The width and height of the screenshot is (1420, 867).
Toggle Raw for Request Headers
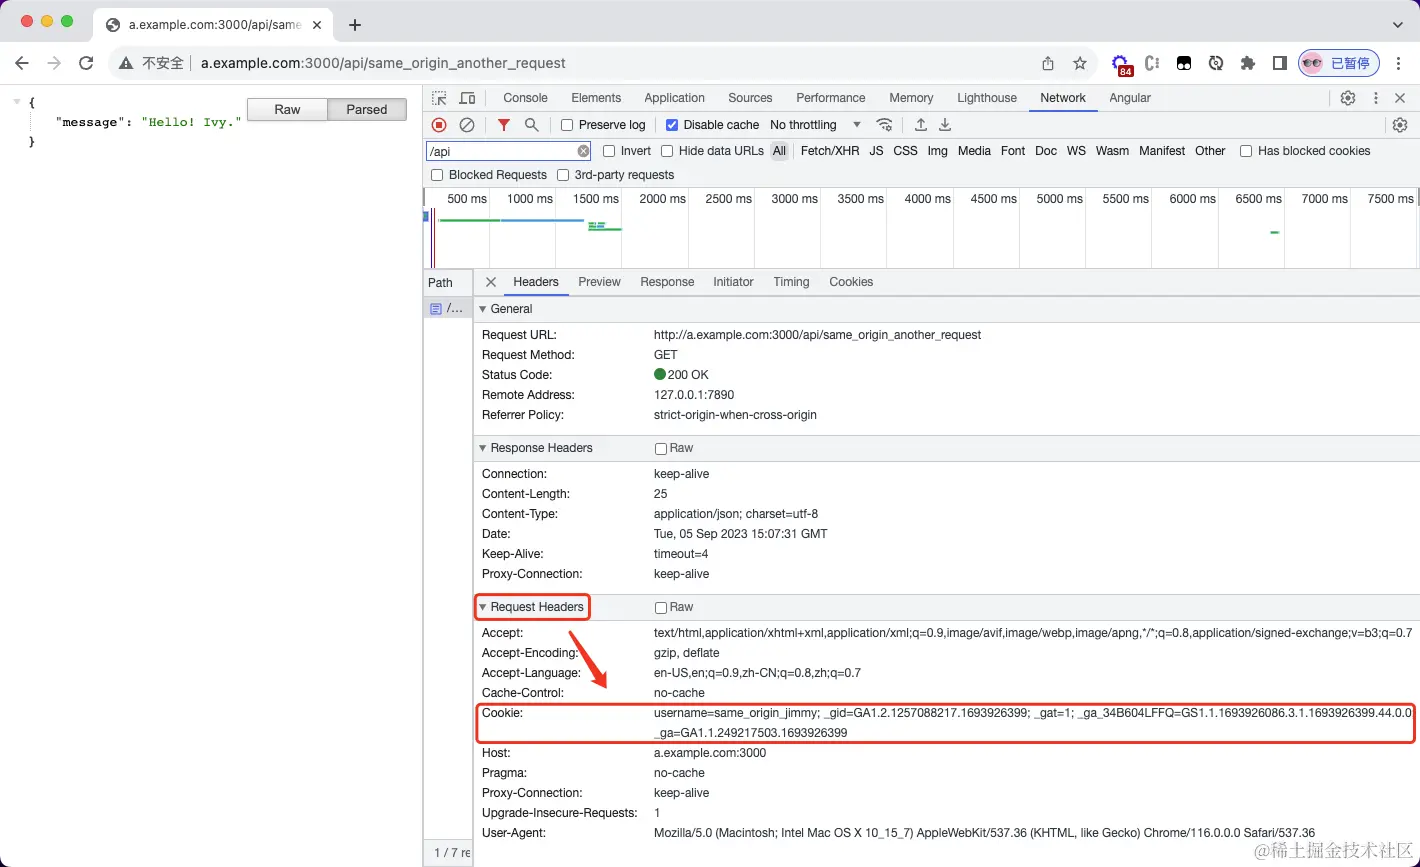pyautogui.click(x=661, y=607)
